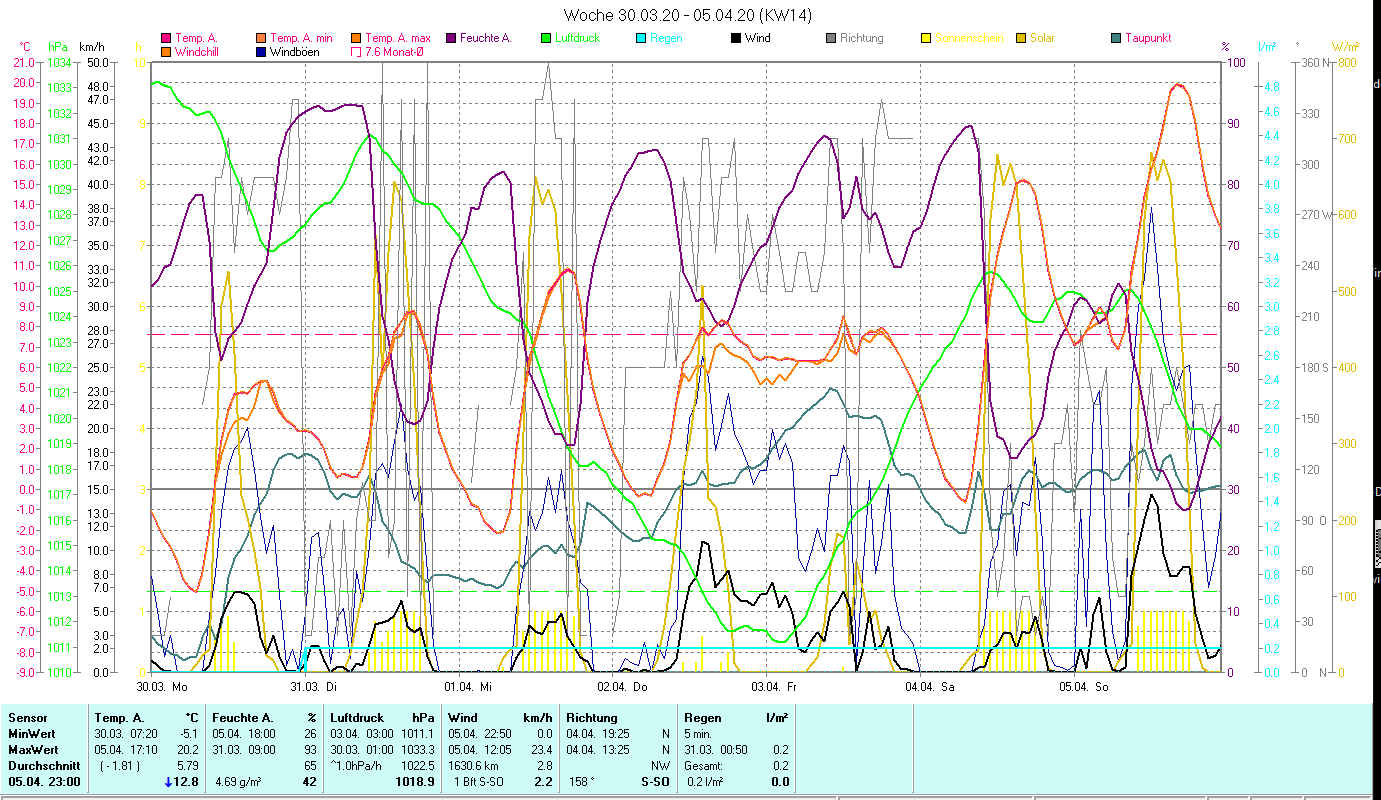Click the '05.04. 23:00' timestamp in the table
This screenshot has height=800, width=1381.
(43, 782)
